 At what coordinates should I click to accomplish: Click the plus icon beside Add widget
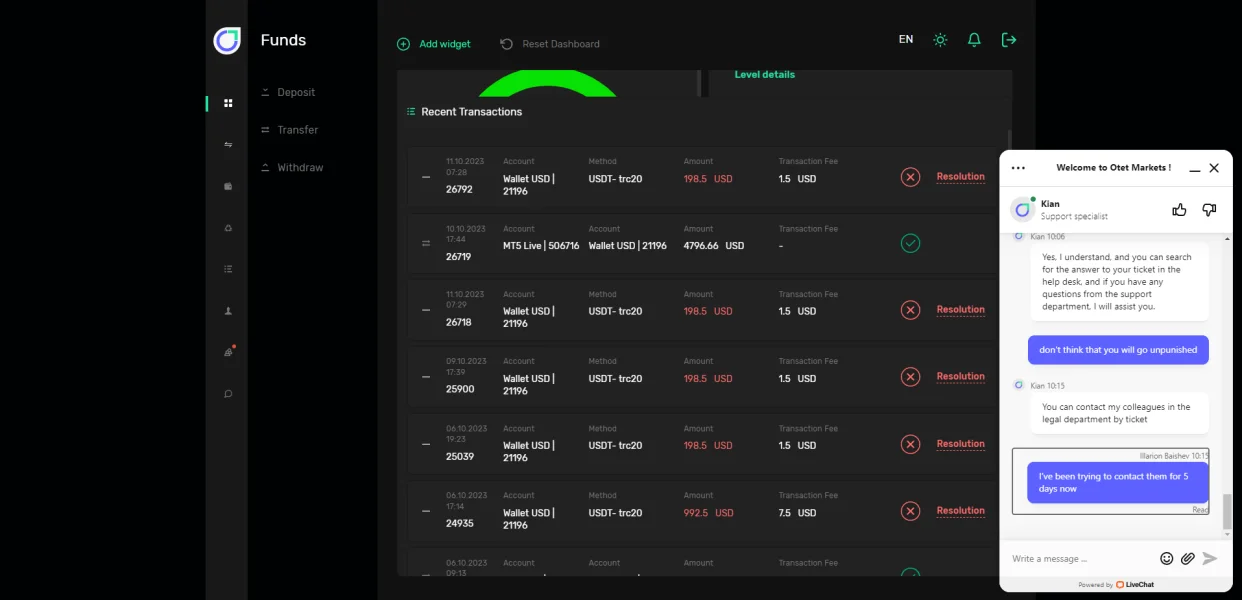pos(403,44)
